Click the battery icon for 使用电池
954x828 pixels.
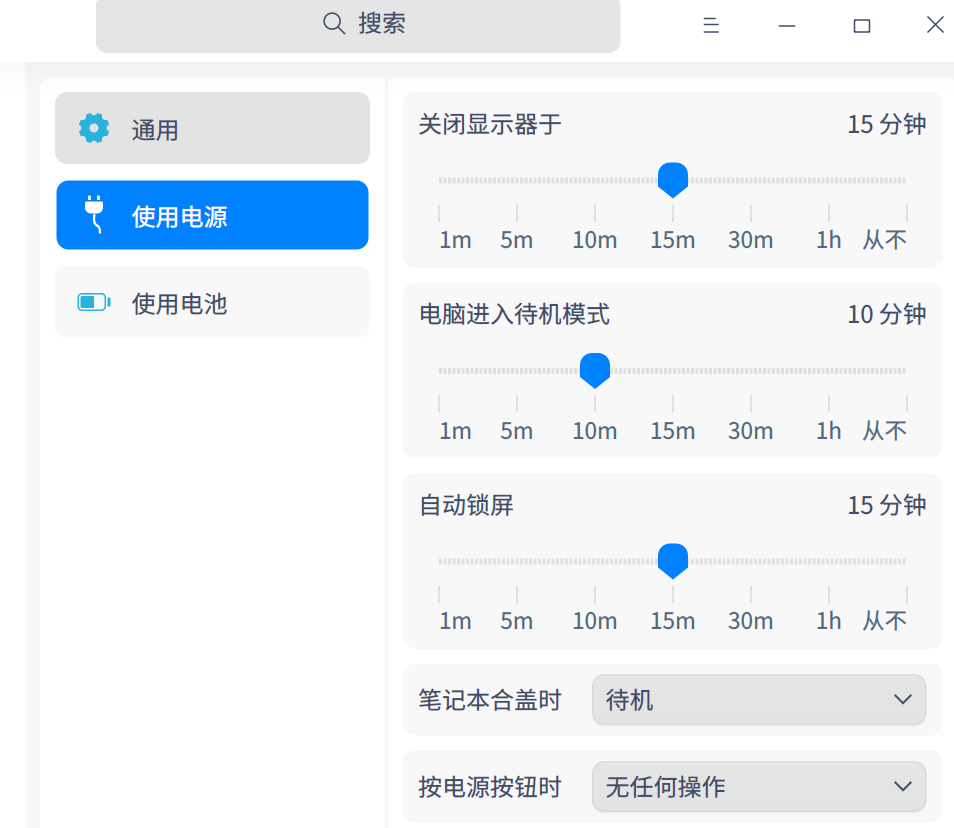pos(94,302)
